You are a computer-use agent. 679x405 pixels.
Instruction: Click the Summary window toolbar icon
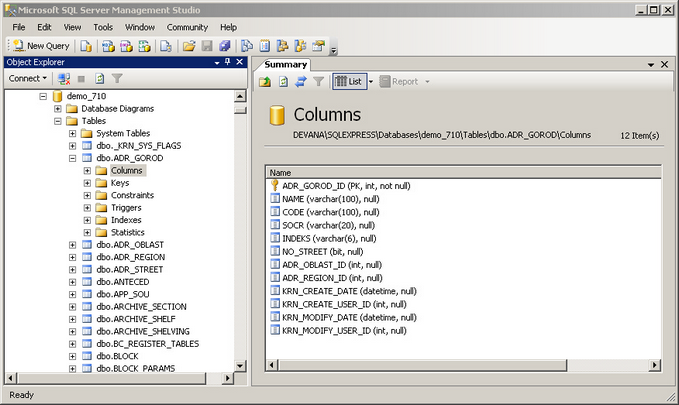tap(265, 45)
